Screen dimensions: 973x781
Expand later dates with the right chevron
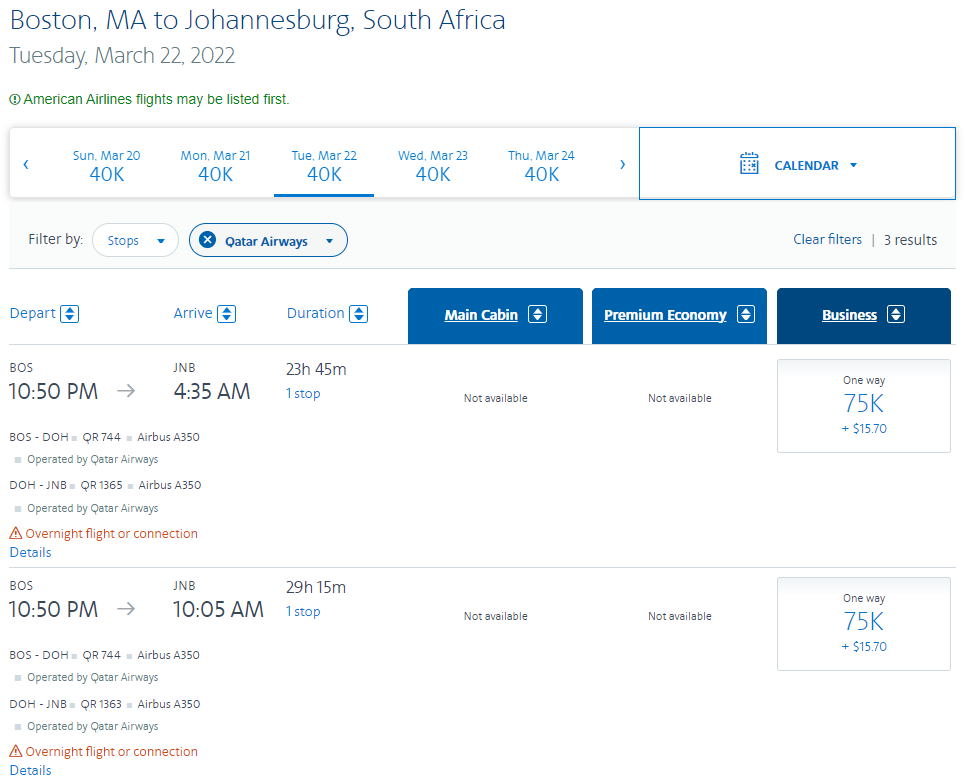[622, 164]
